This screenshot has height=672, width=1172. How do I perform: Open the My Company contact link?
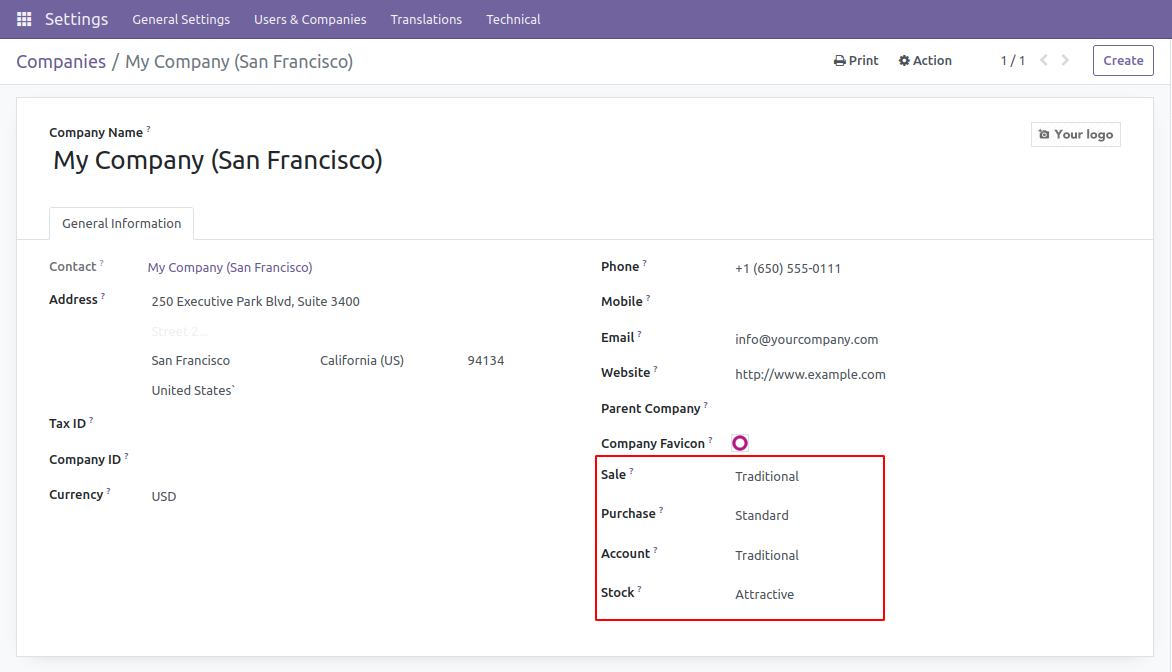230,268
